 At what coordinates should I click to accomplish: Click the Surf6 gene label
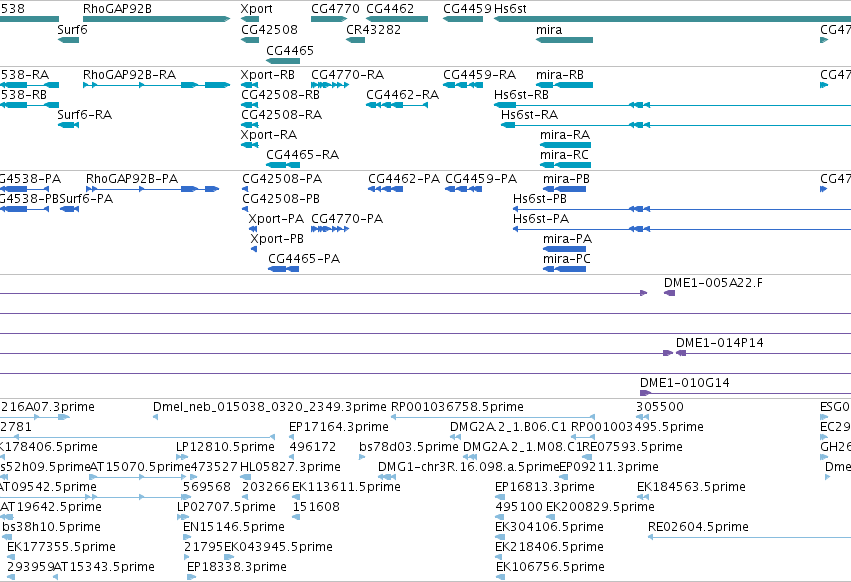pos(72,29)
